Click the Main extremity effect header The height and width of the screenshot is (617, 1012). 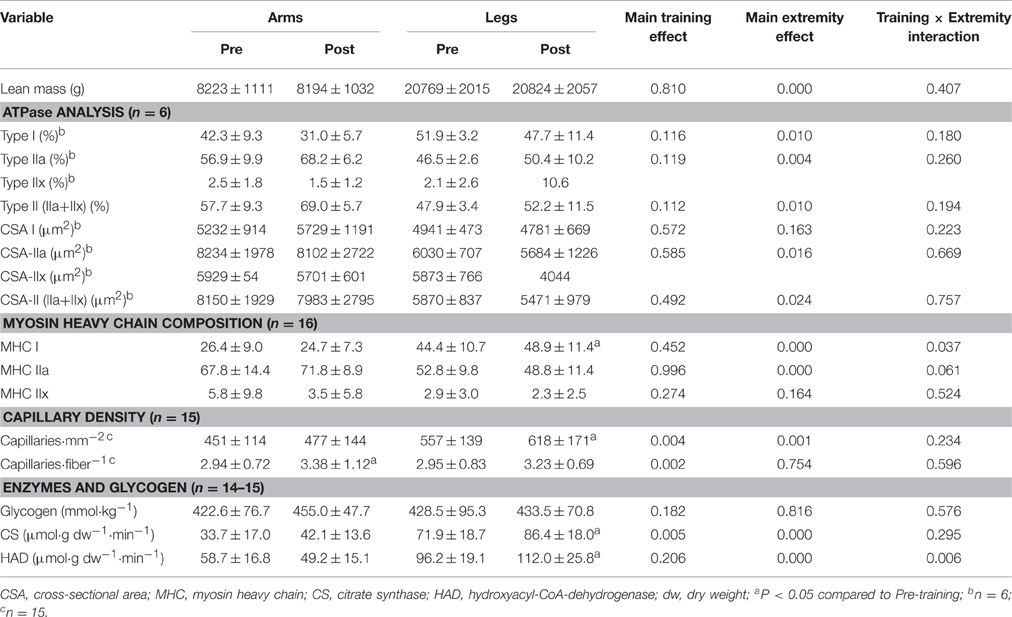(x=795, y=27)
